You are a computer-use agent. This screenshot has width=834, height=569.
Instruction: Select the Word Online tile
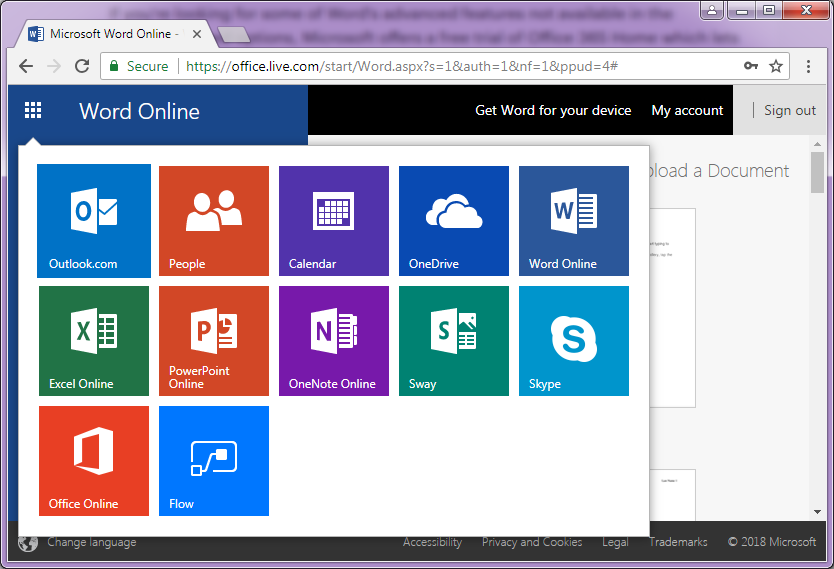(573, 221)
